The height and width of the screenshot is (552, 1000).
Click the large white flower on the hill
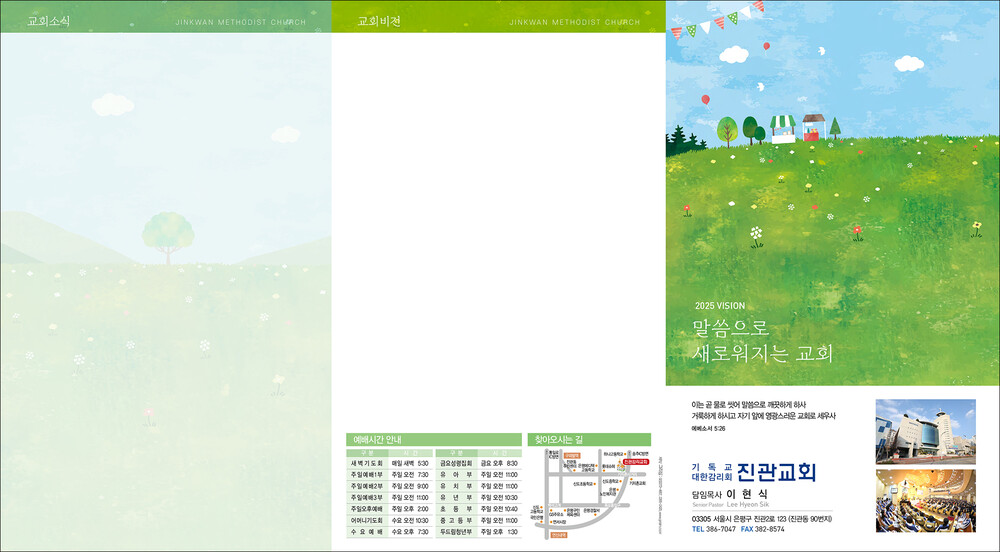pos(756,234)
